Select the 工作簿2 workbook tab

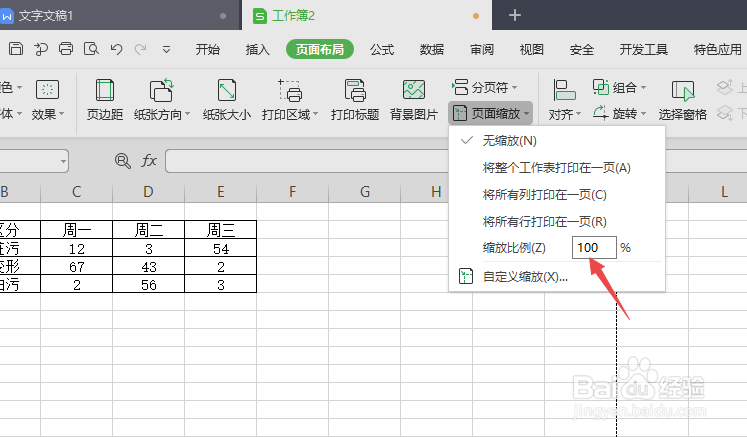[367, 15]
